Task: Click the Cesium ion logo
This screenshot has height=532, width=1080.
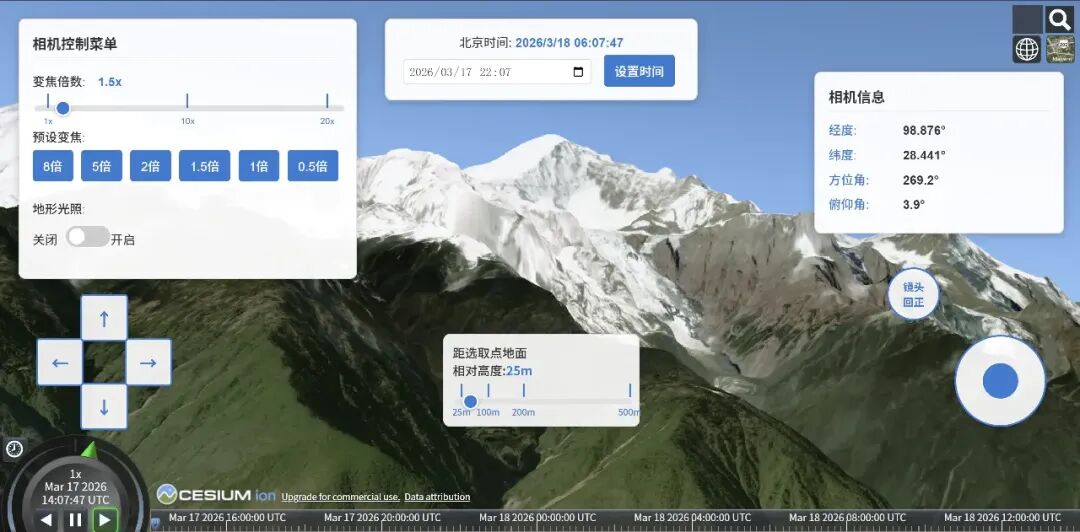Action: tap(216, 495)
